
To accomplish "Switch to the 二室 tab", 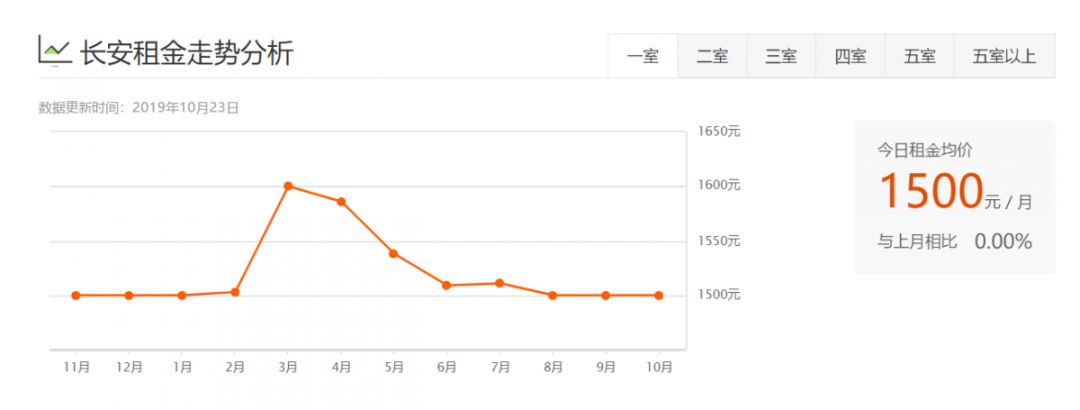I will point(712,56).
